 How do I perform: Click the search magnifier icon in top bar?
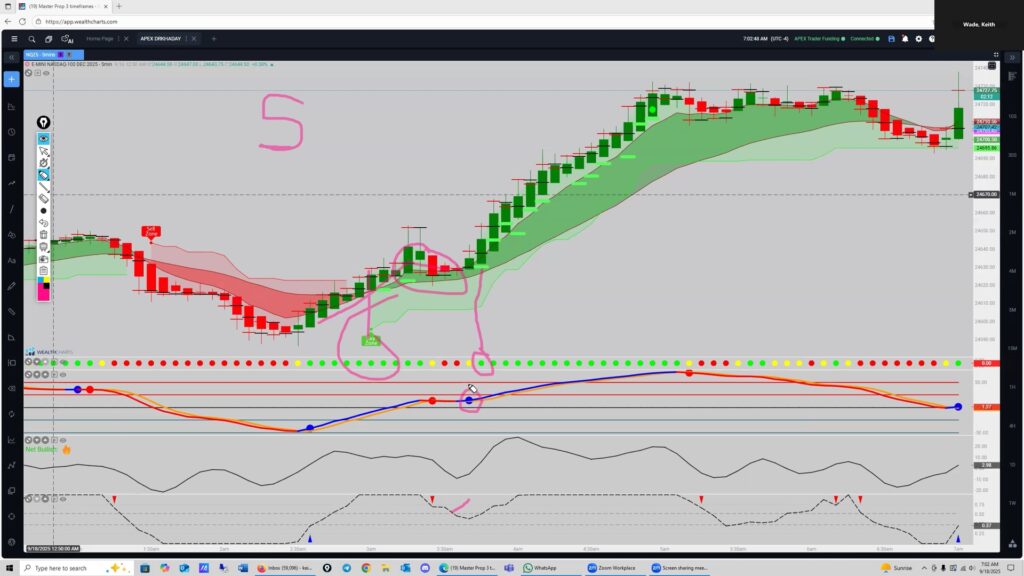(32, 39)
